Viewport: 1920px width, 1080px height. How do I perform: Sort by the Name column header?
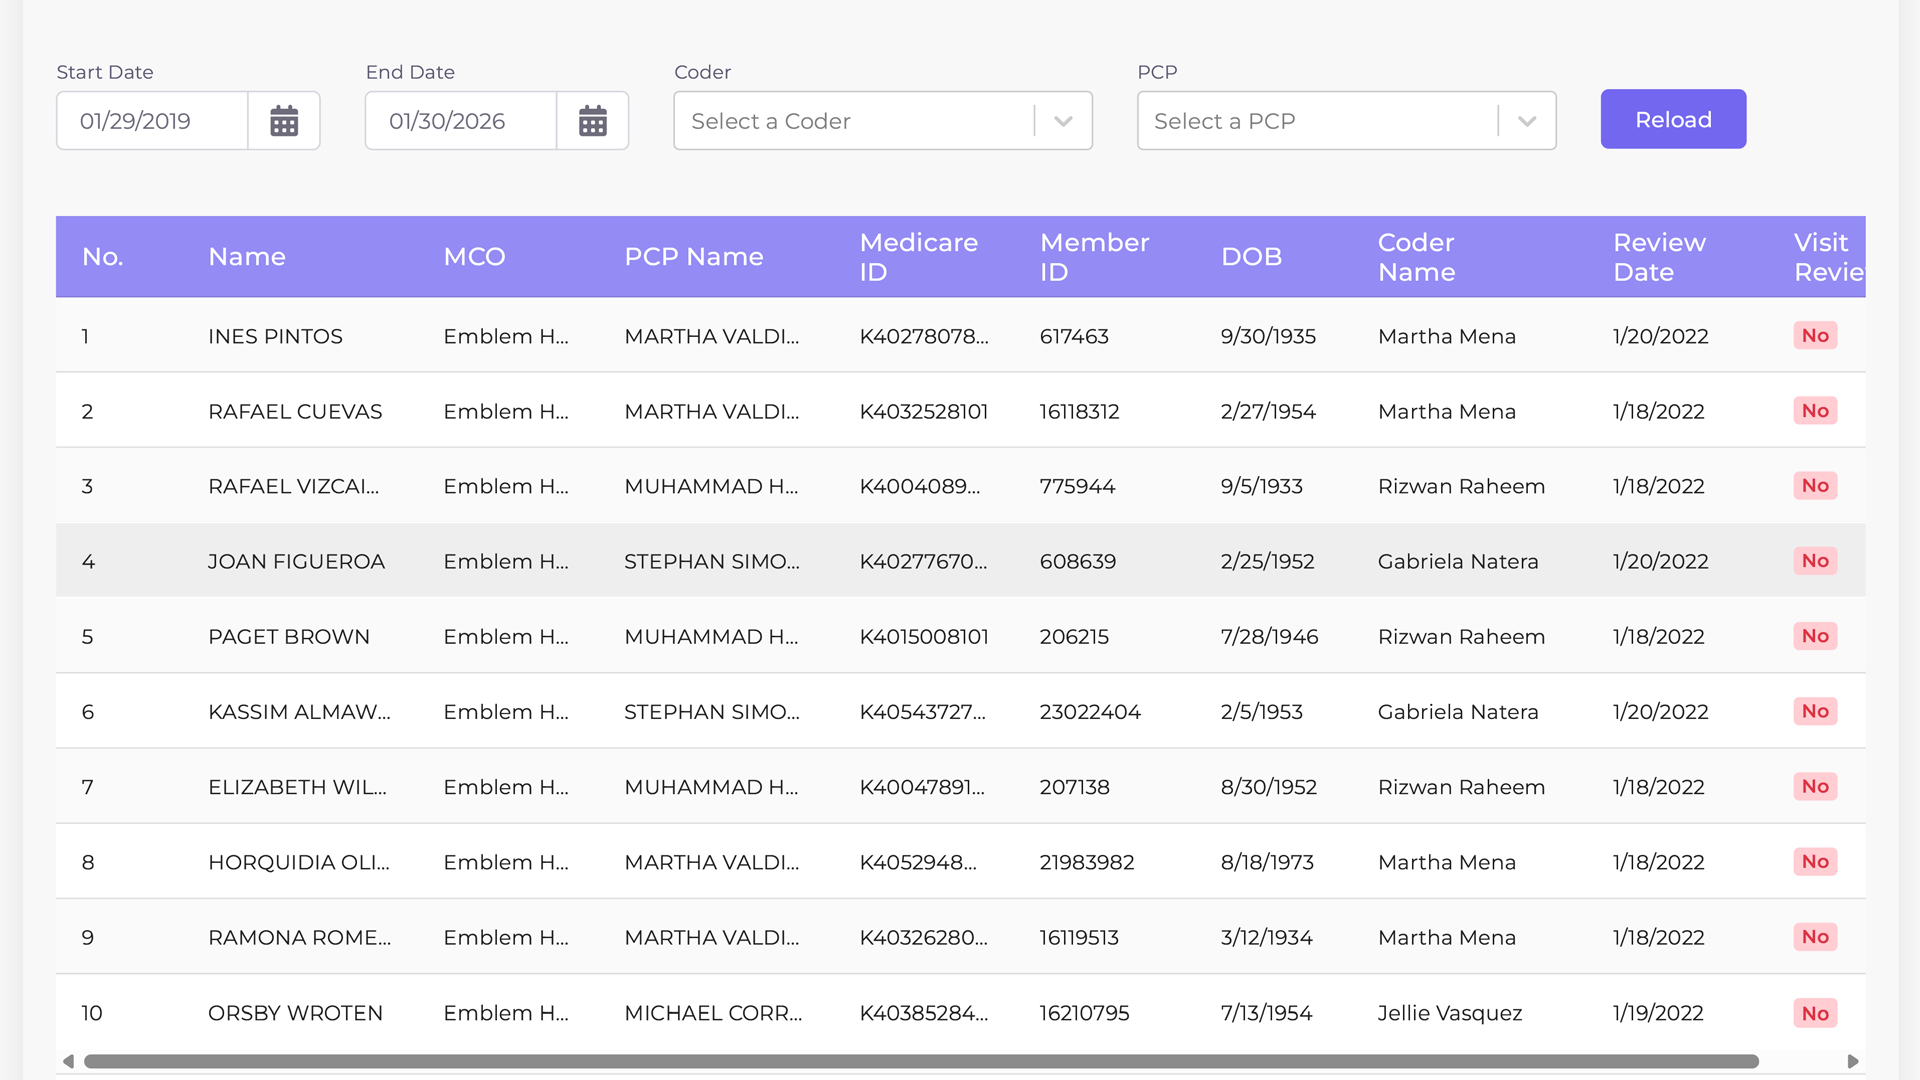(247, 257)
